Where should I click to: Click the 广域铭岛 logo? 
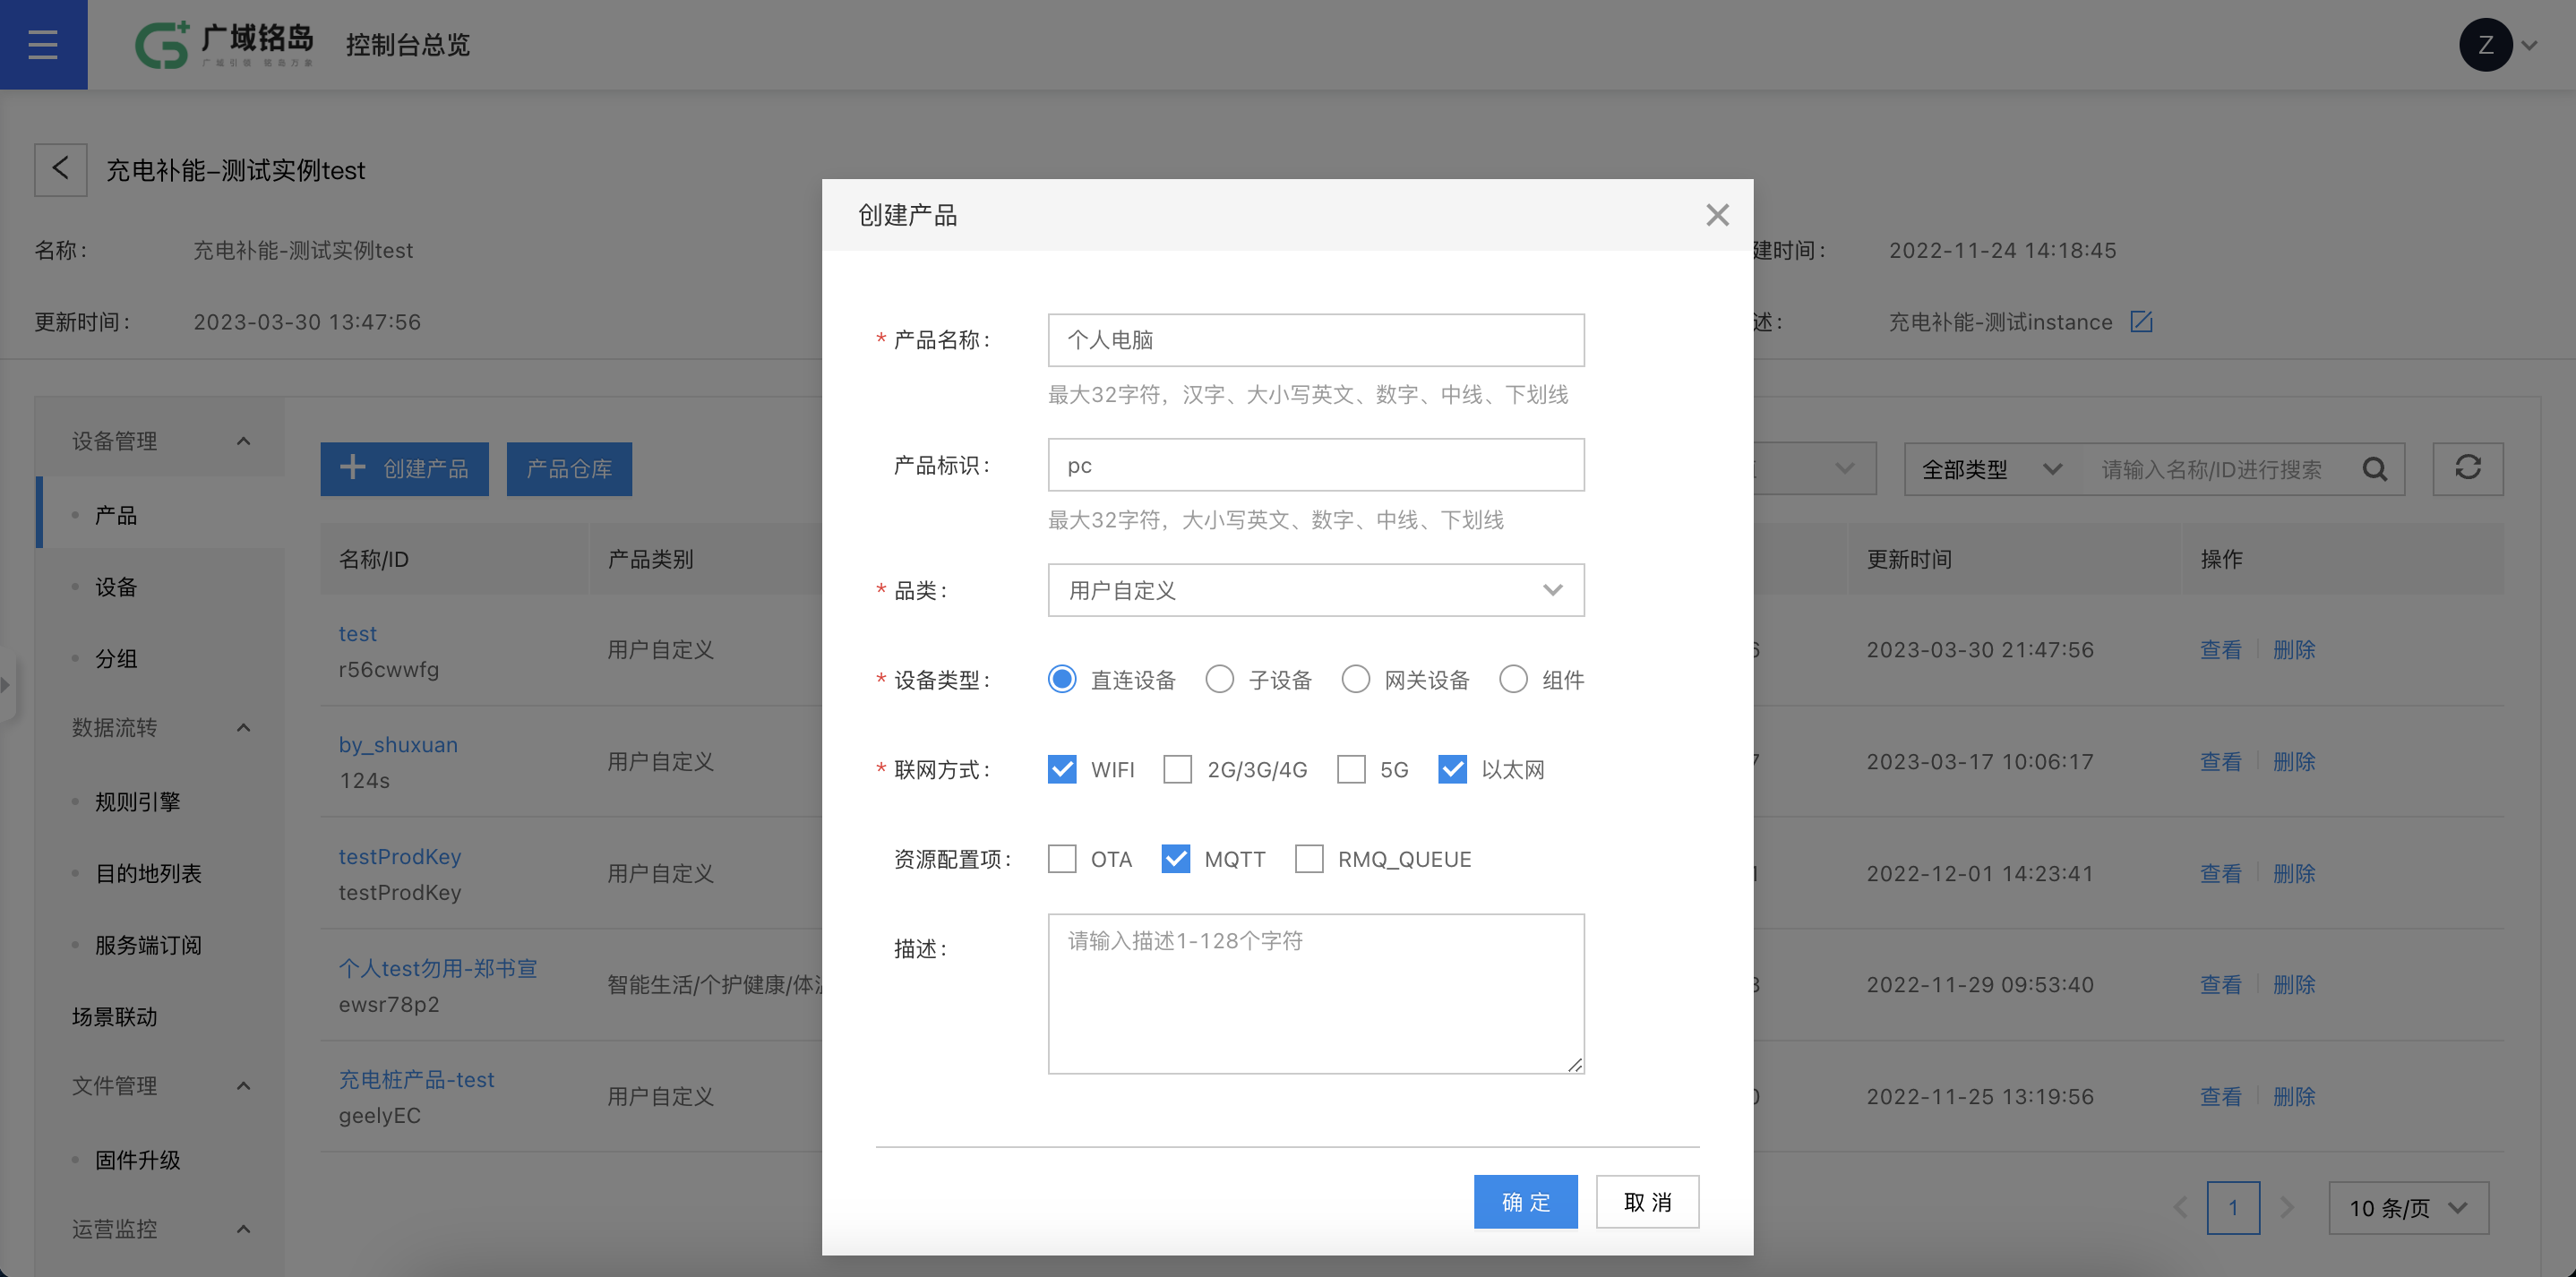pyautogui.click(x=224, y=44)
